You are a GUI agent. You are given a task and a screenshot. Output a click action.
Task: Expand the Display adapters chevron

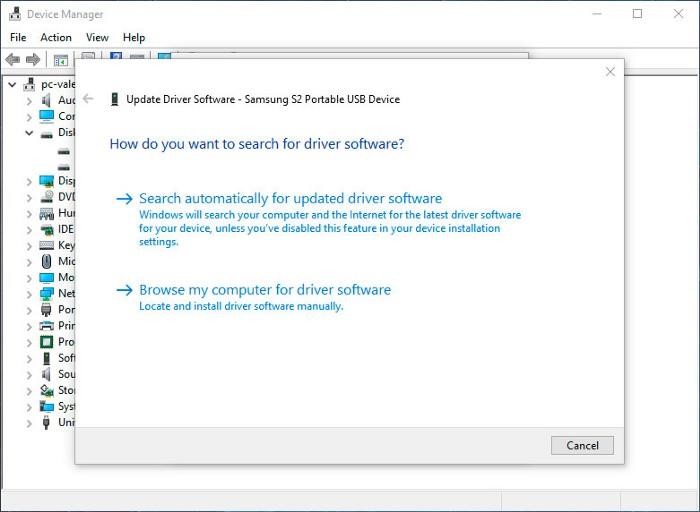pos(29,182)
